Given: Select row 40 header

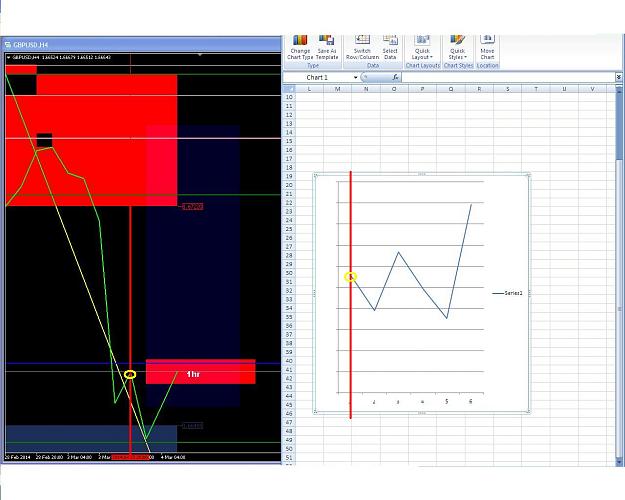Looking at the screenshot, I should [x=289, y=360].
